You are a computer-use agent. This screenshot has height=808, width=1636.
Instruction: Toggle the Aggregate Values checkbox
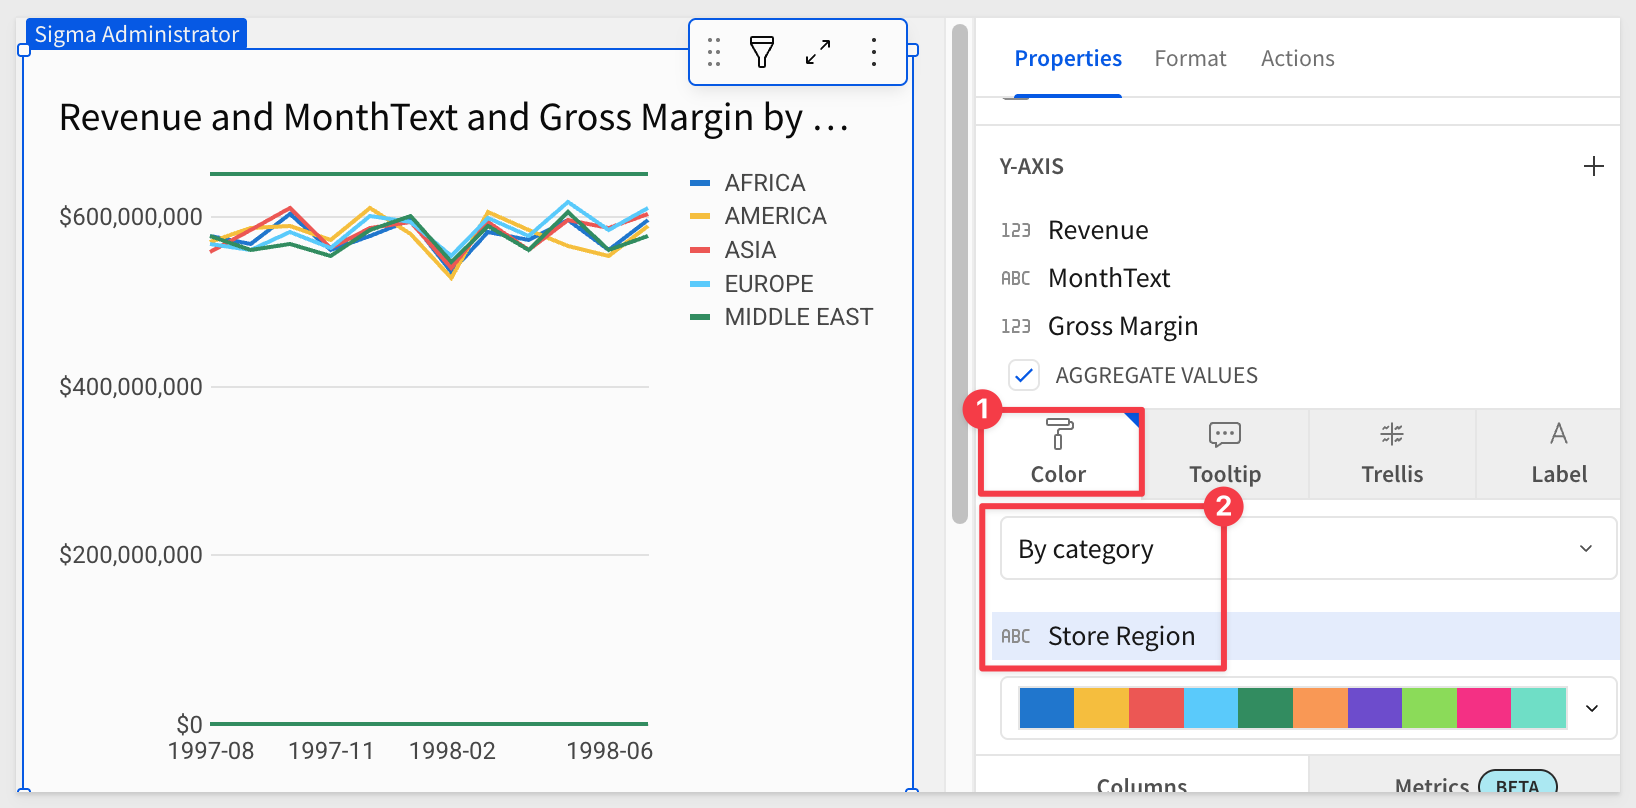tap(1024, 375)
